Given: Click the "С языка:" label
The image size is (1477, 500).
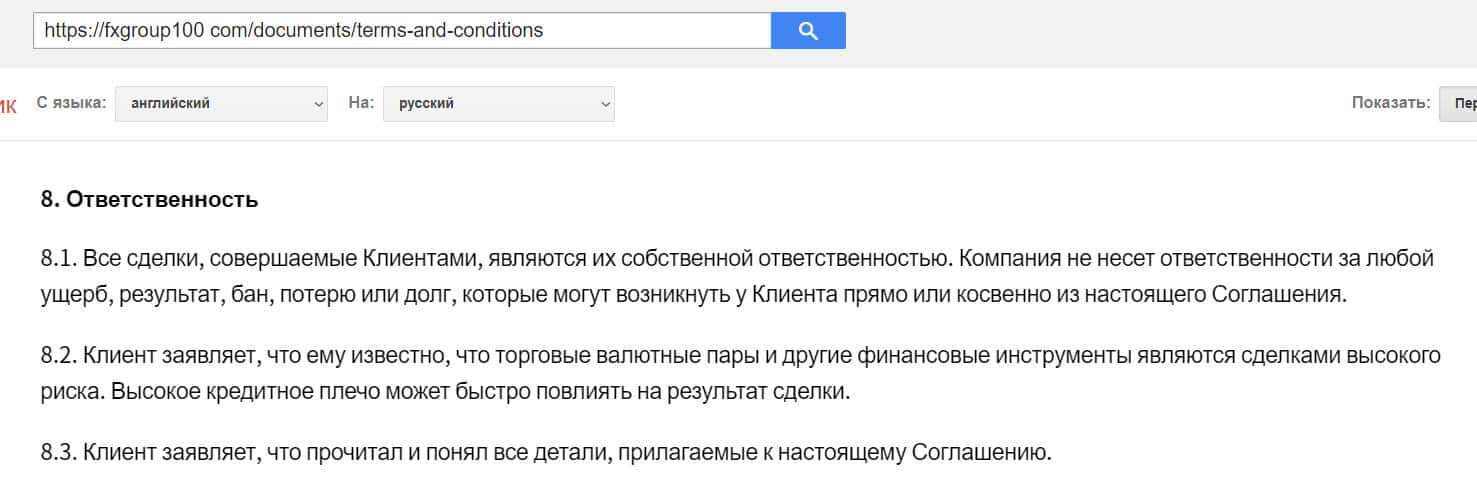Looking at the screenshot, I should point(71,102).
